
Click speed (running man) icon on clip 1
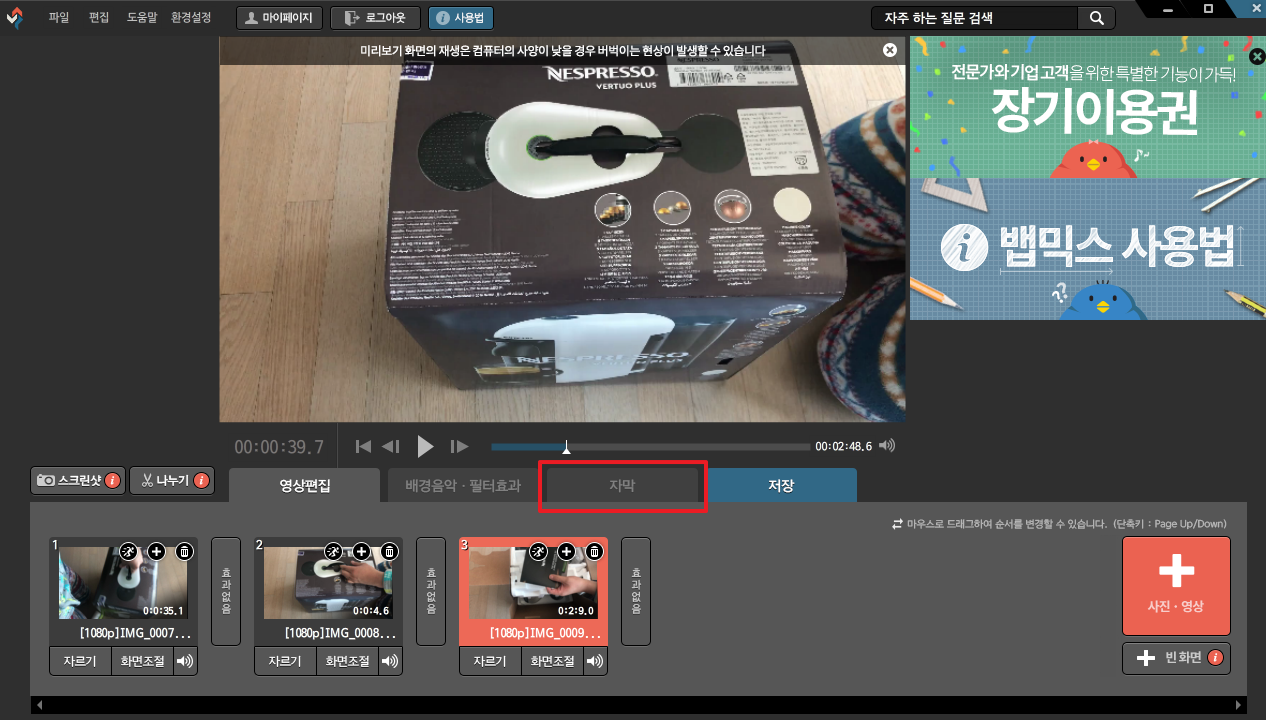point(128,551)
